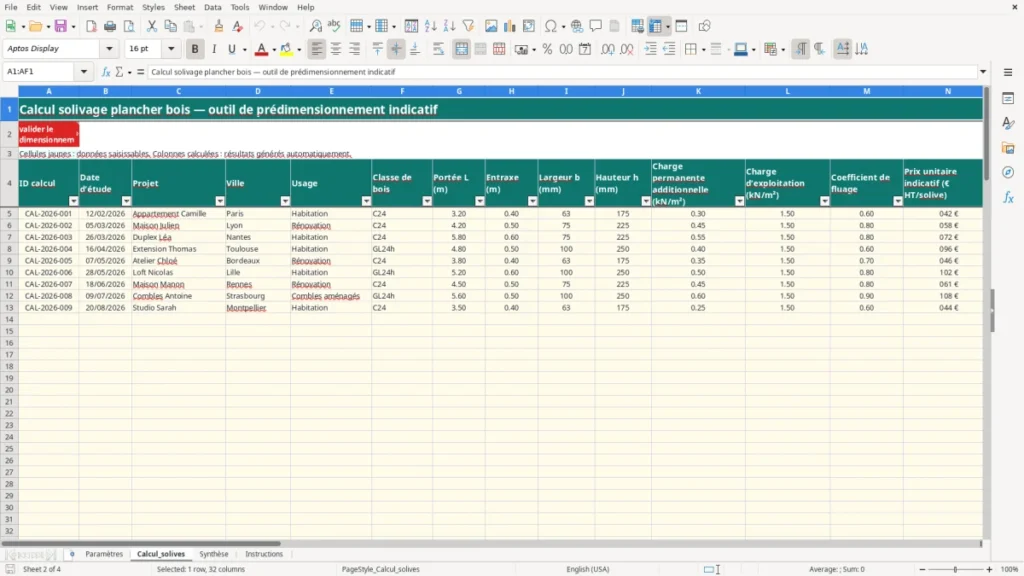The width and height of the screenshot is (1024, 576).
Task: Click the Cut scissors icon
Action: [152, 26]
